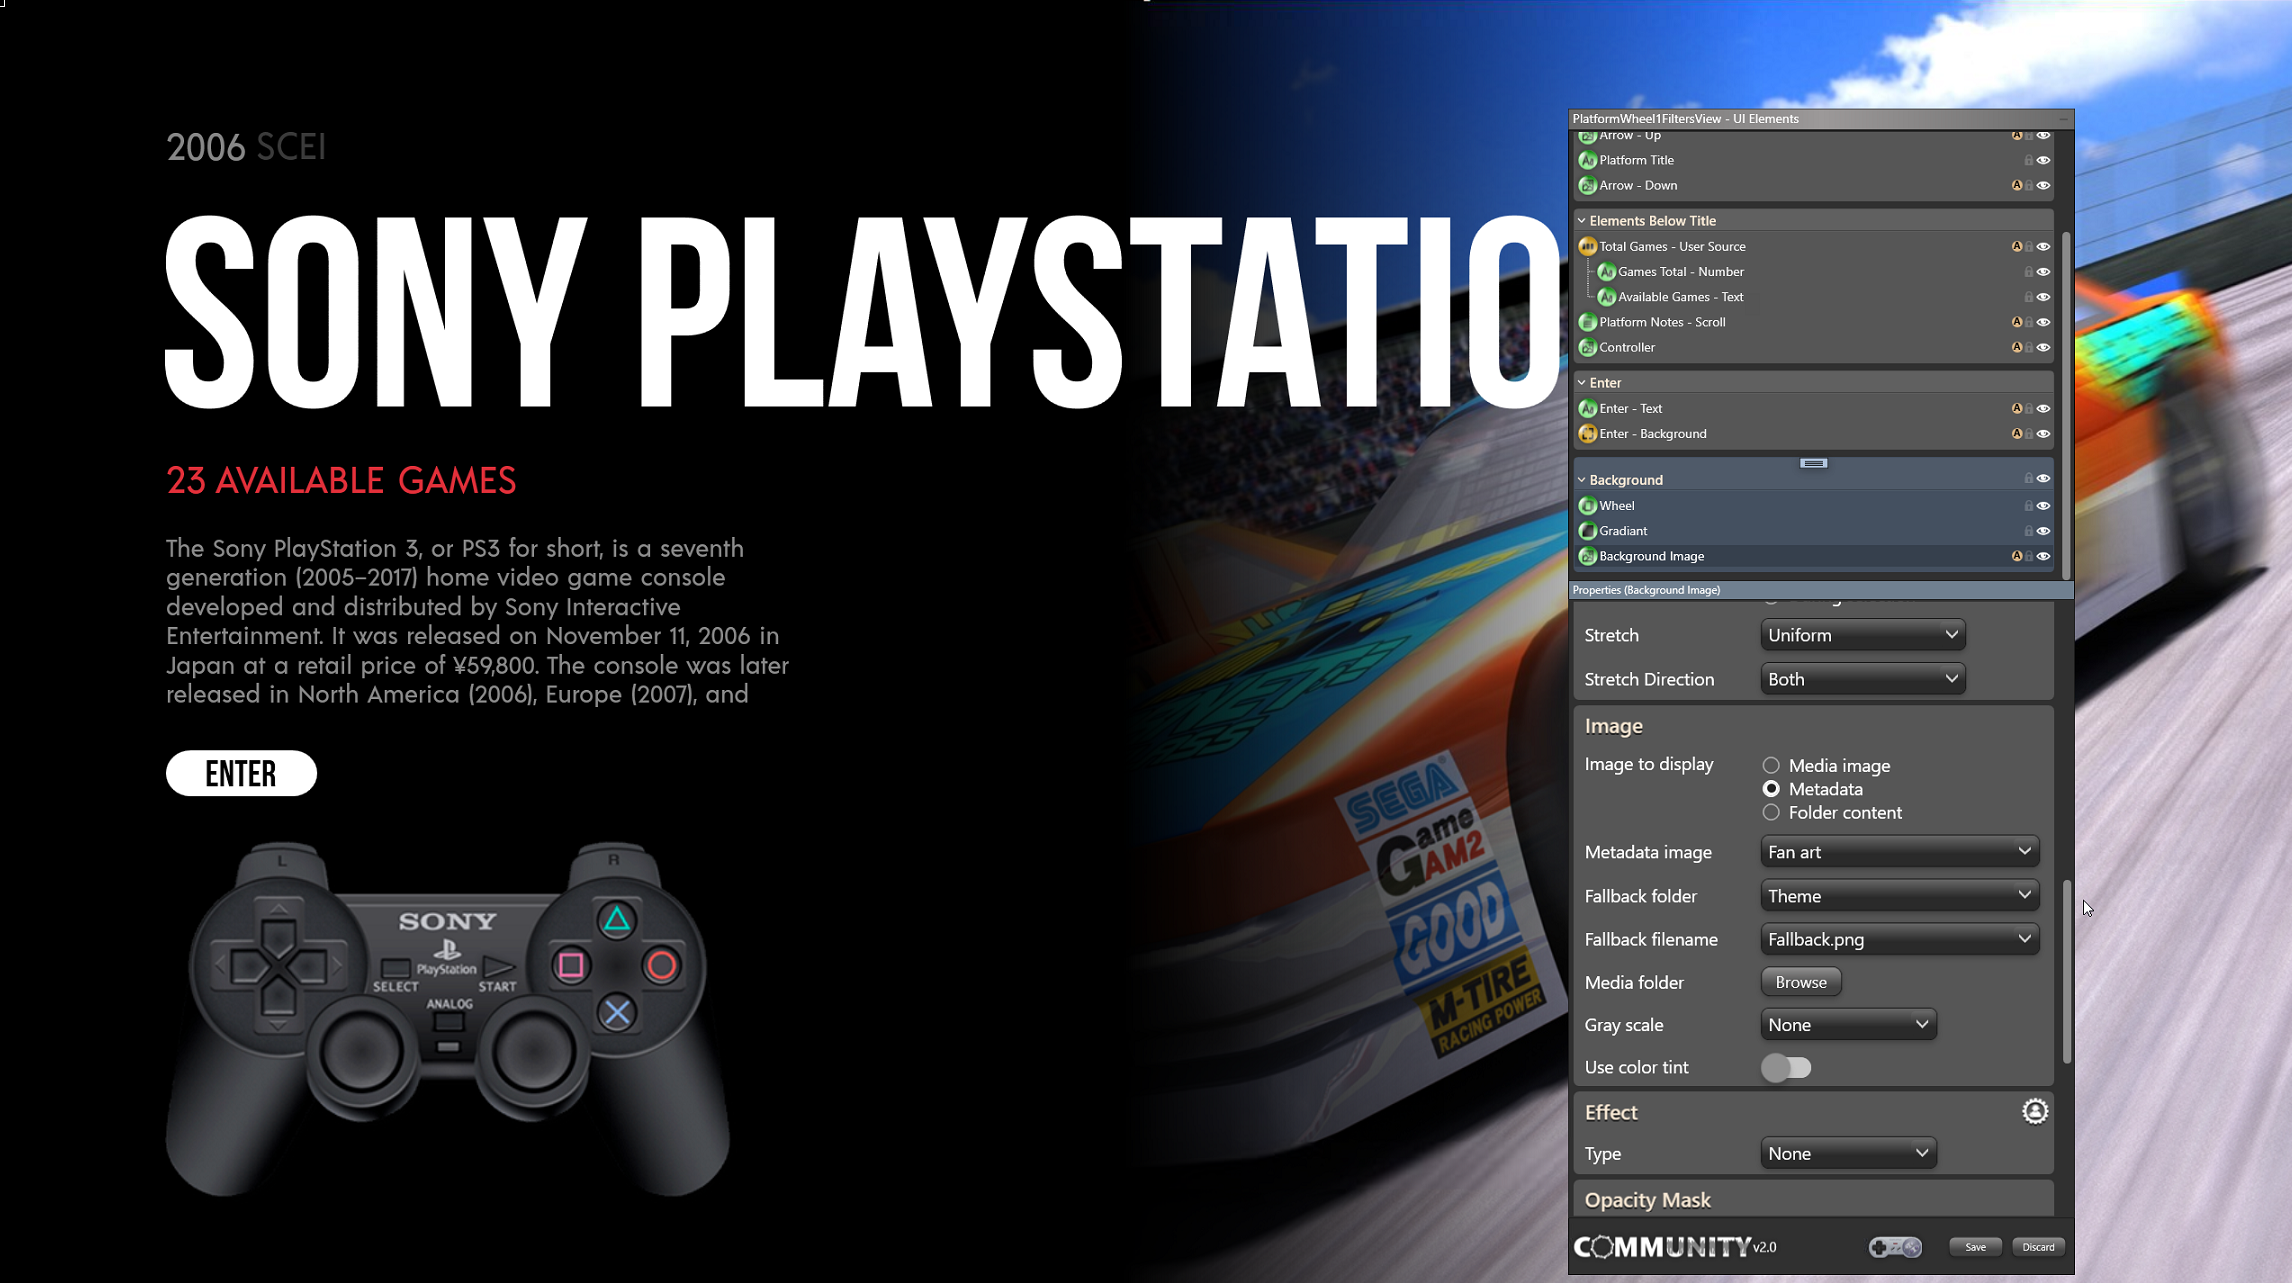Click the Total Games - User Source icon
Viewport: 2292px width, 1283px height.
pyautogui.click(x=1587, y=246)
